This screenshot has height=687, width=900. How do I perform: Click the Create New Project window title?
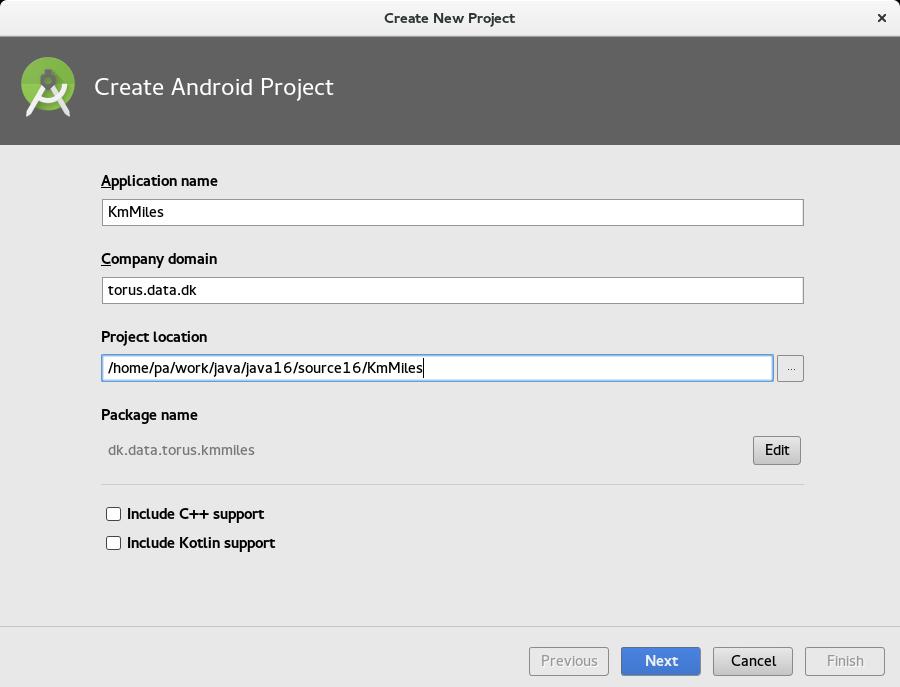pos(449,18)
